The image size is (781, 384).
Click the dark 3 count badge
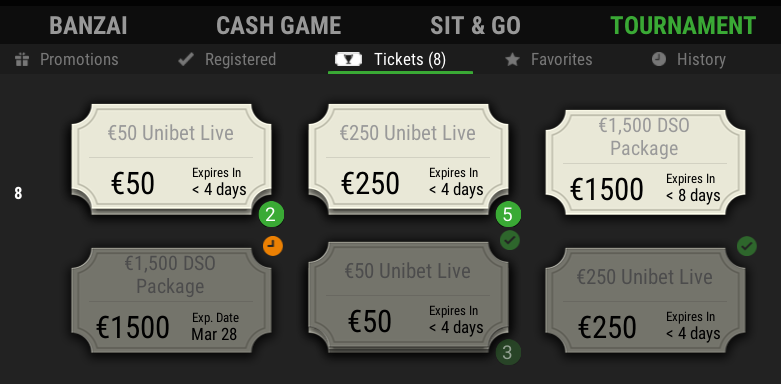tap(508, 353)
